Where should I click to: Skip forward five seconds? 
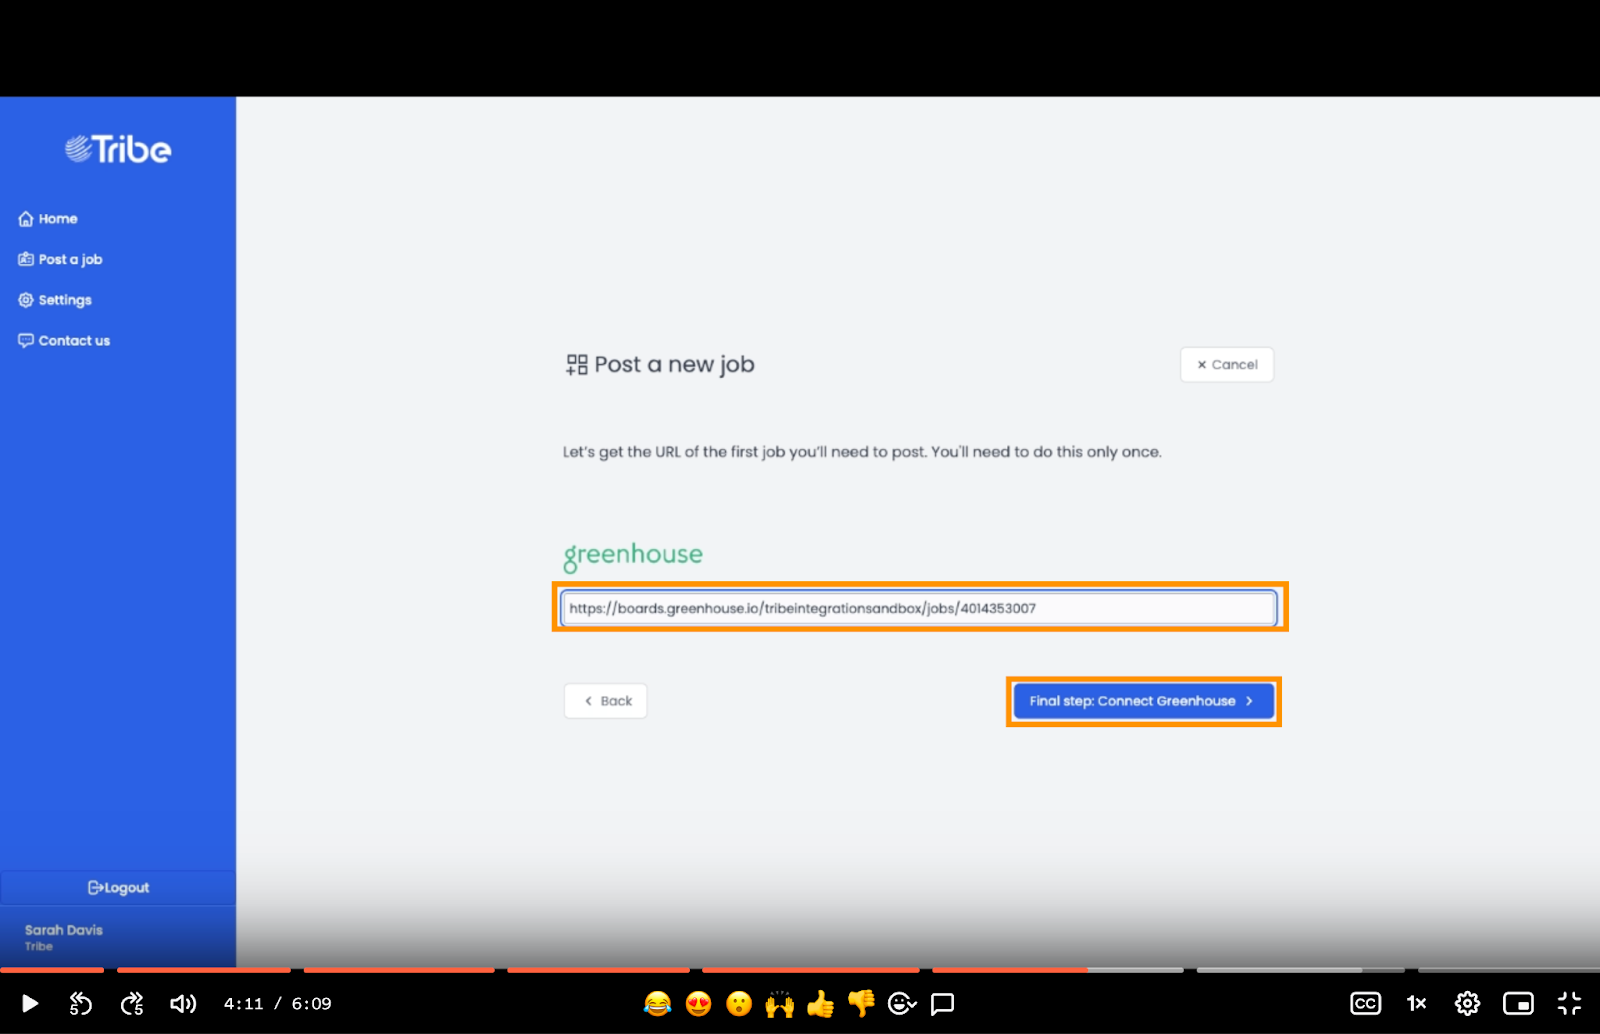point(132,1003)
